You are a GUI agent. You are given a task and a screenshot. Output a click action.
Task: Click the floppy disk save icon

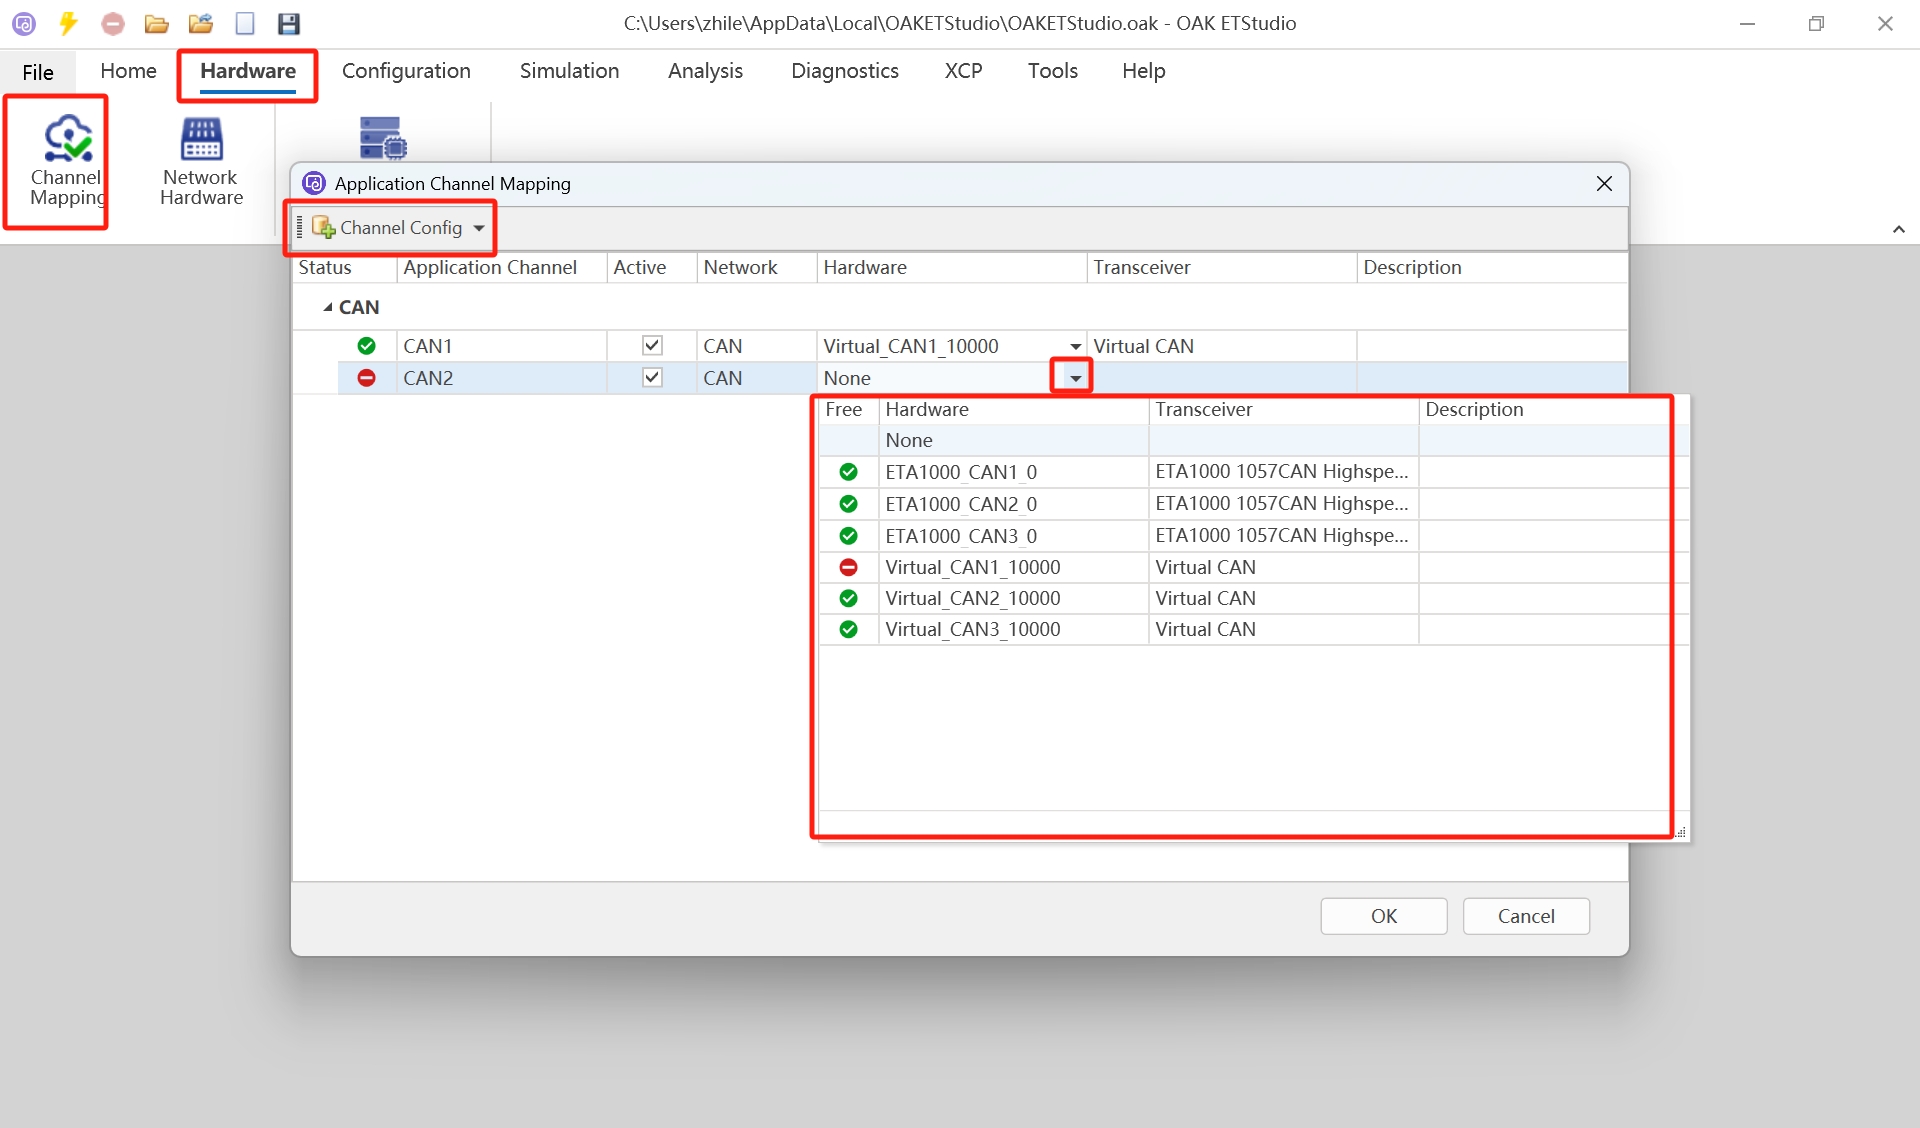pyautogui.click(x=288, y=23)
